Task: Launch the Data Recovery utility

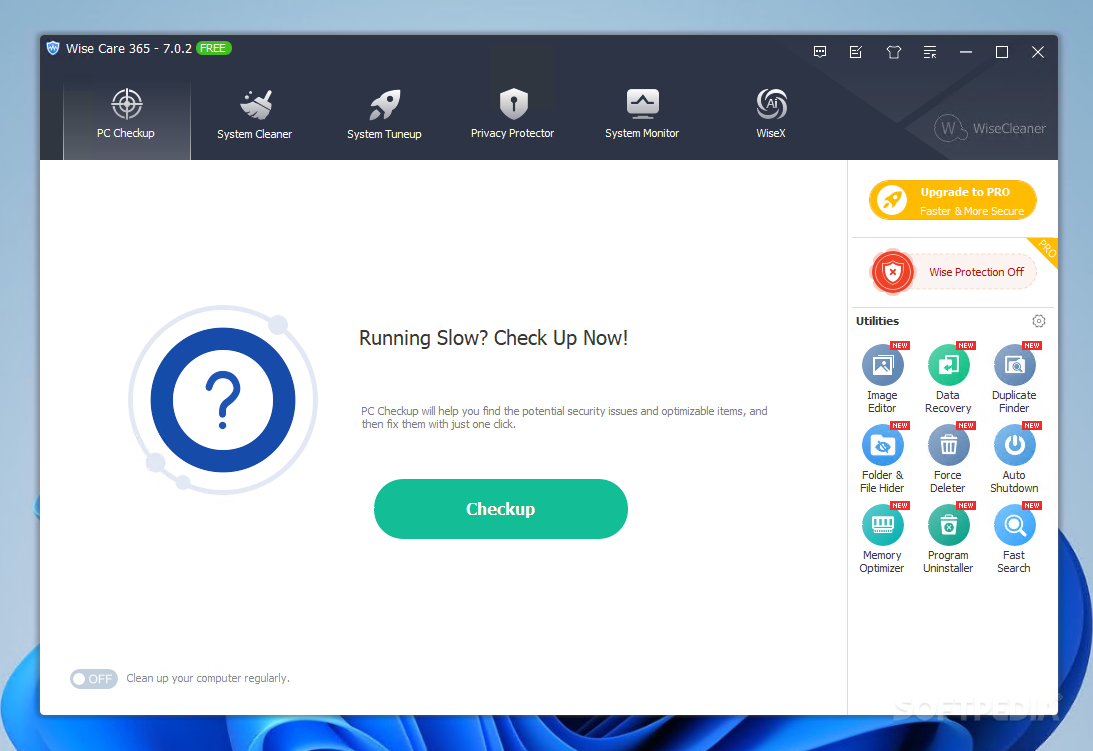Action: coord(948,379)
